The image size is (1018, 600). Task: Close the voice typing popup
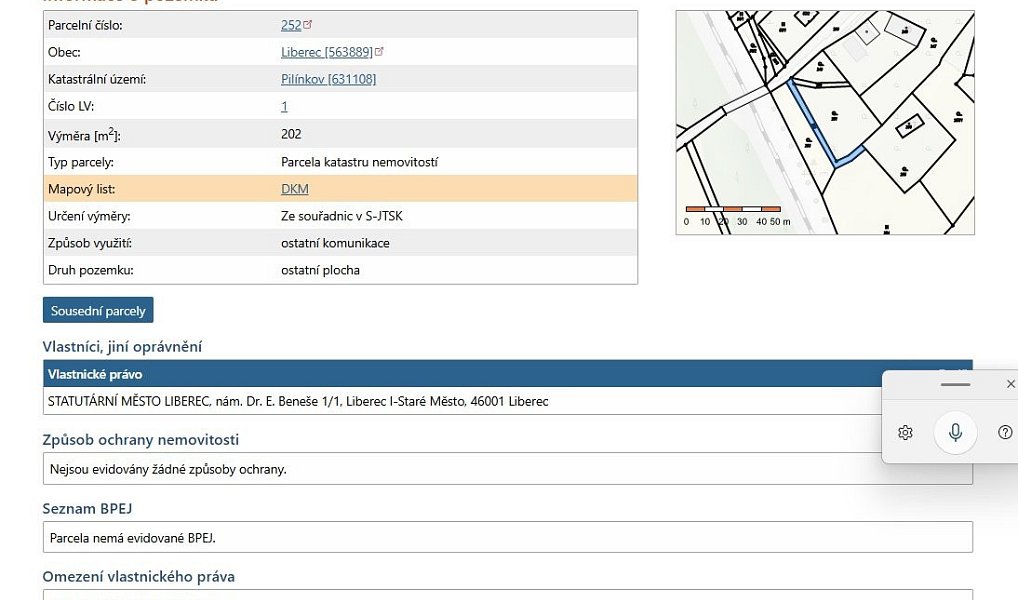point(1010,384)
